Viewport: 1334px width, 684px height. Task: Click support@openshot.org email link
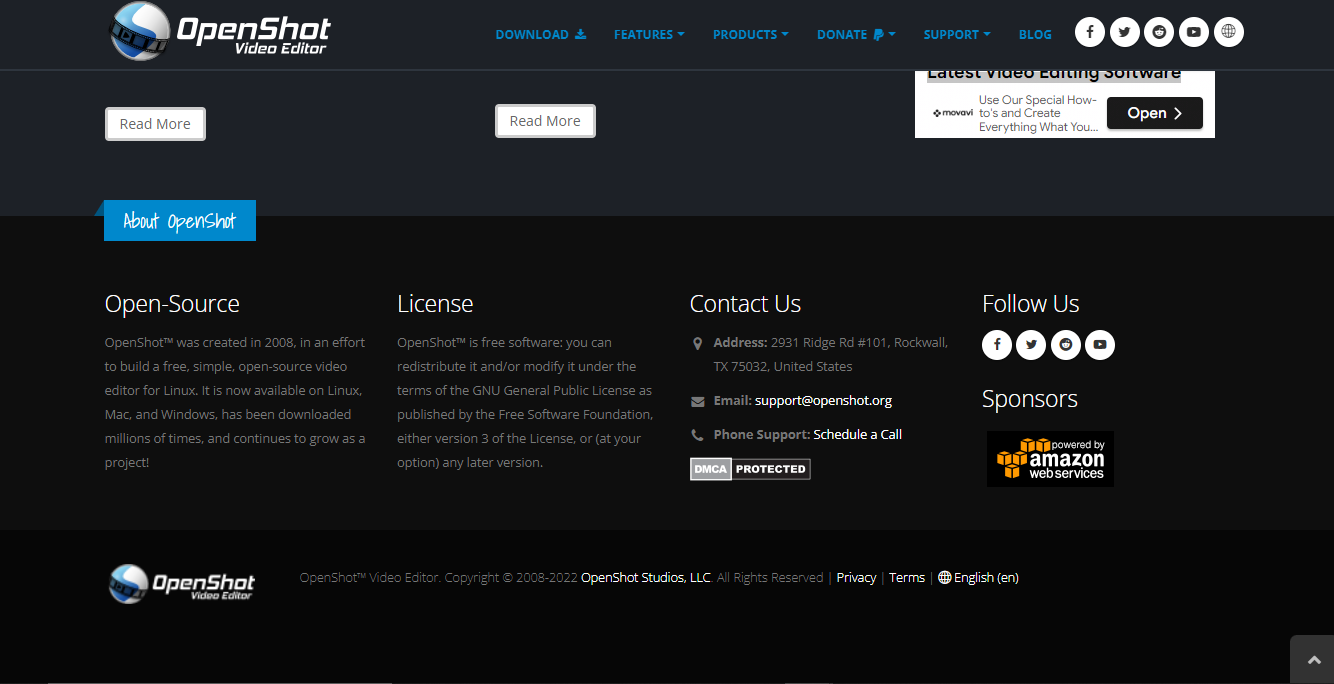[x=823, y=400]
